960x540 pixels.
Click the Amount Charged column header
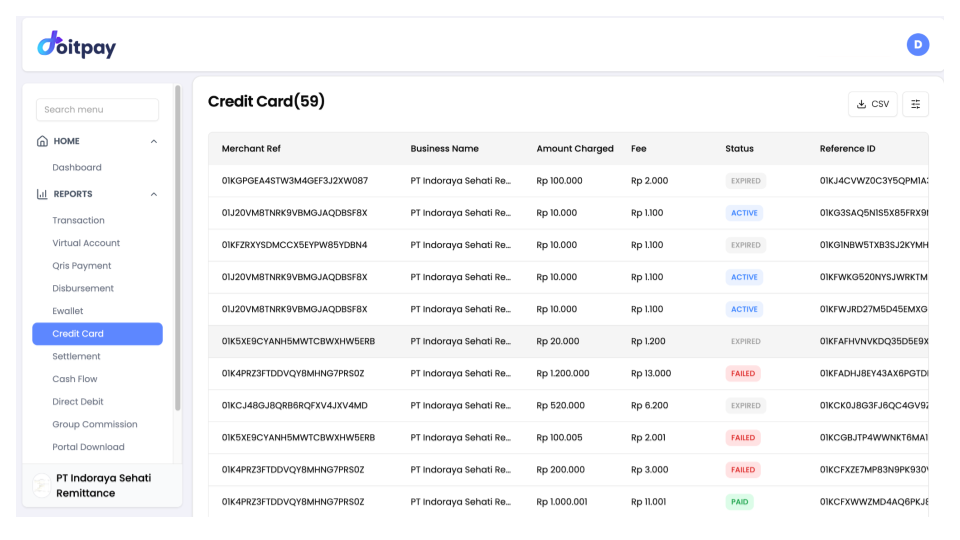click(x=575, y=149)
